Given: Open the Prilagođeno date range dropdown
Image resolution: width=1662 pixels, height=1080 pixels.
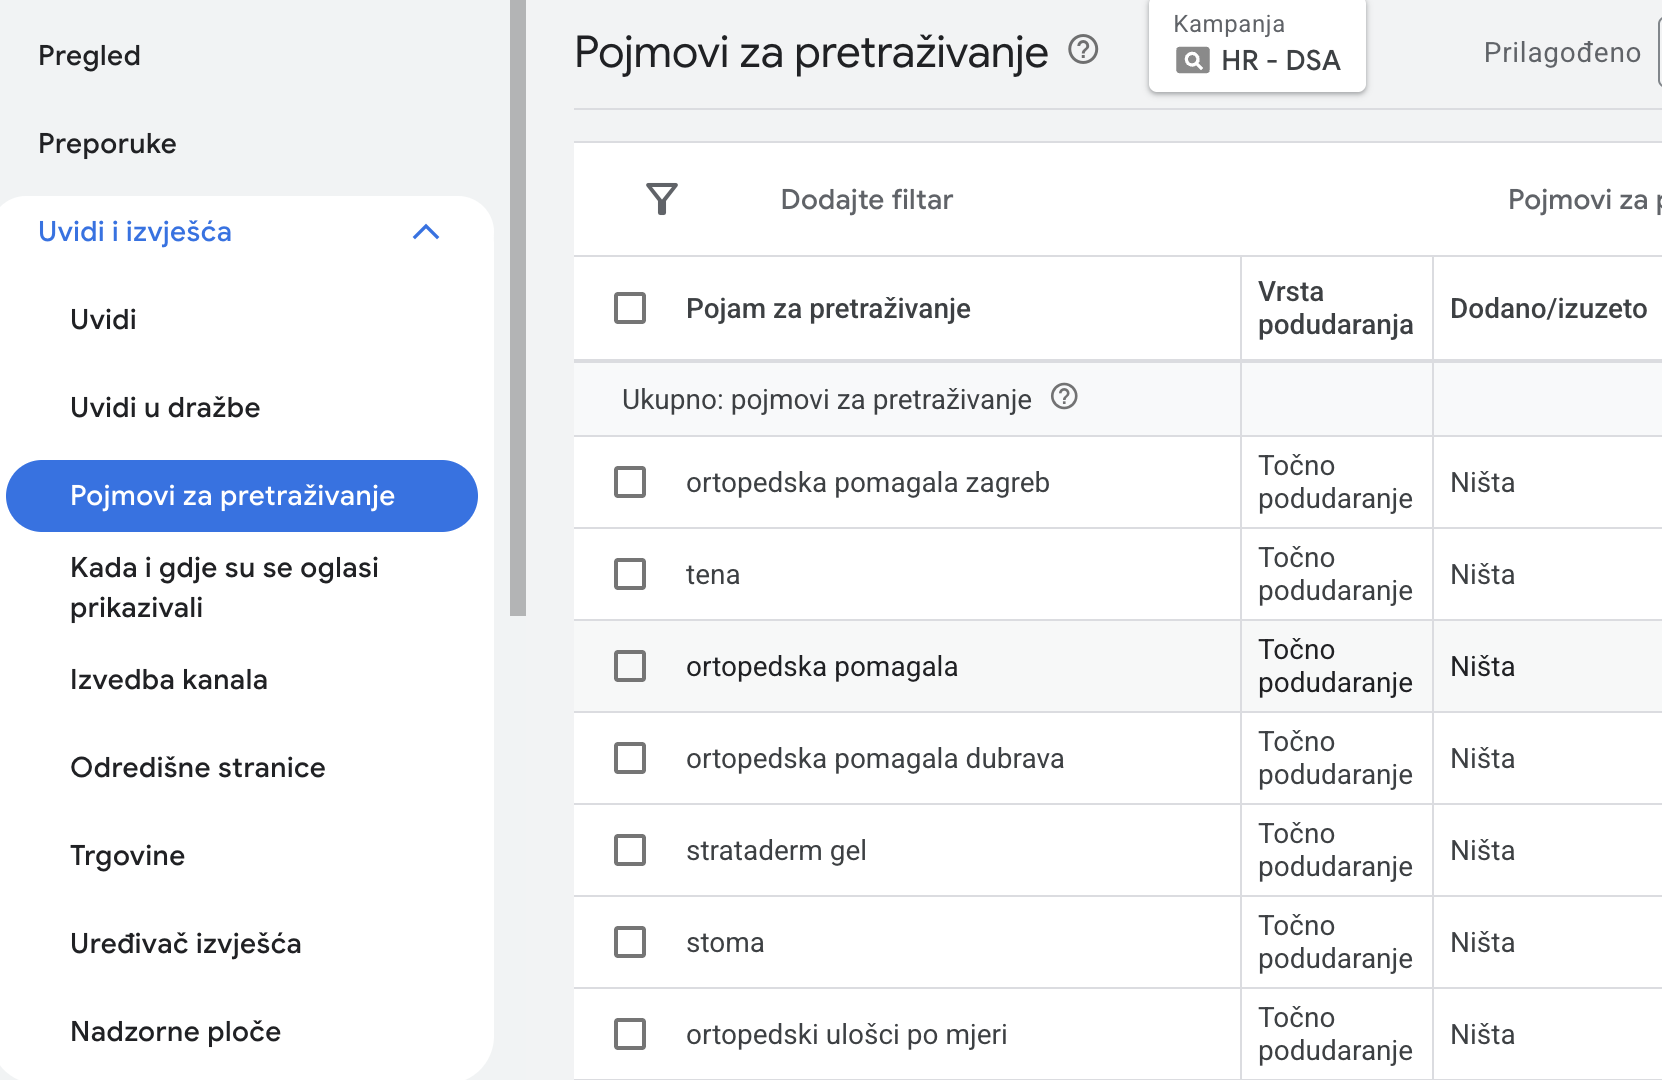Looking at the screenshot, I should (1561, 52).
